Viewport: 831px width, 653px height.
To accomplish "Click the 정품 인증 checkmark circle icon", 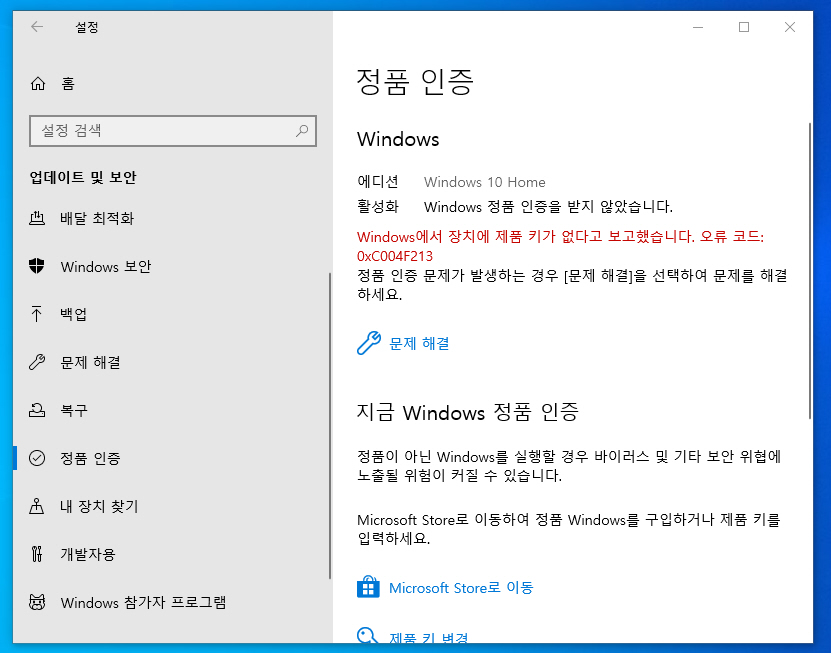I will (37, 458).
